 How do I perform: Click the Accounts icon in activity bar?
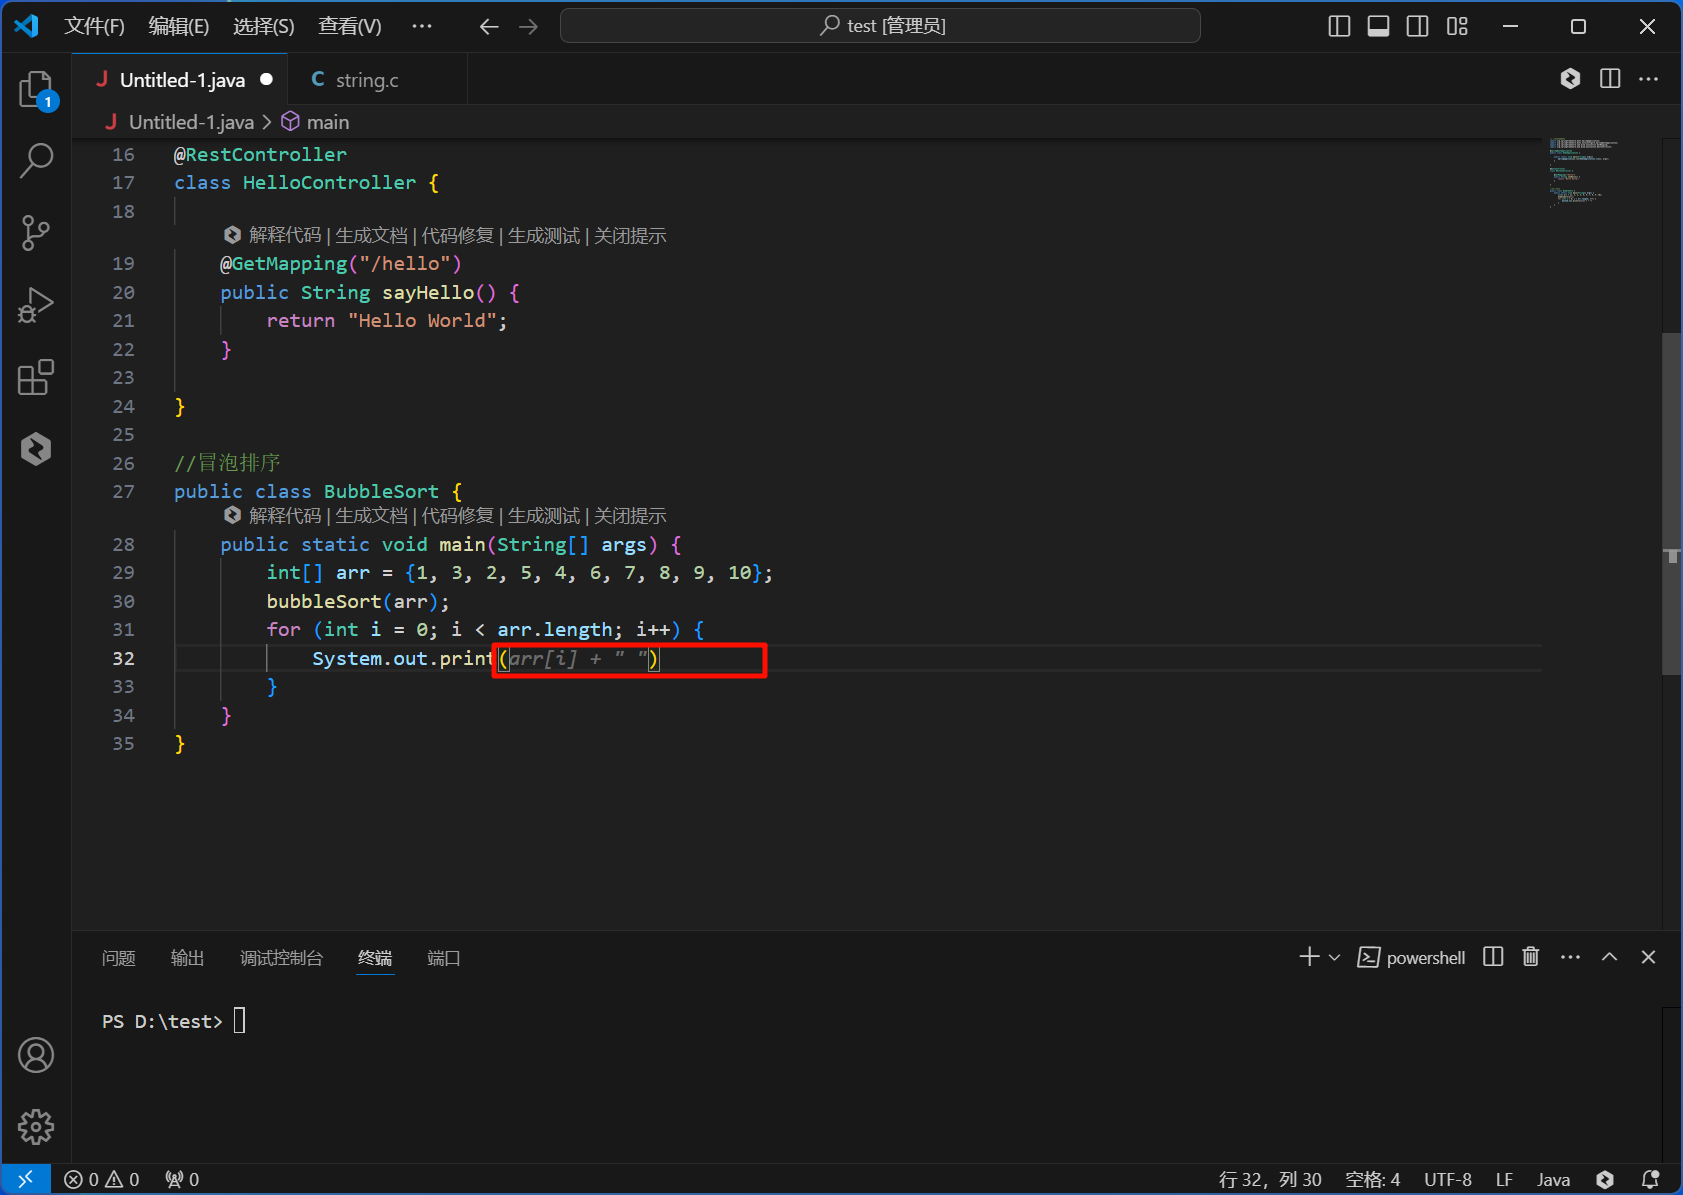coord(36,1055)
